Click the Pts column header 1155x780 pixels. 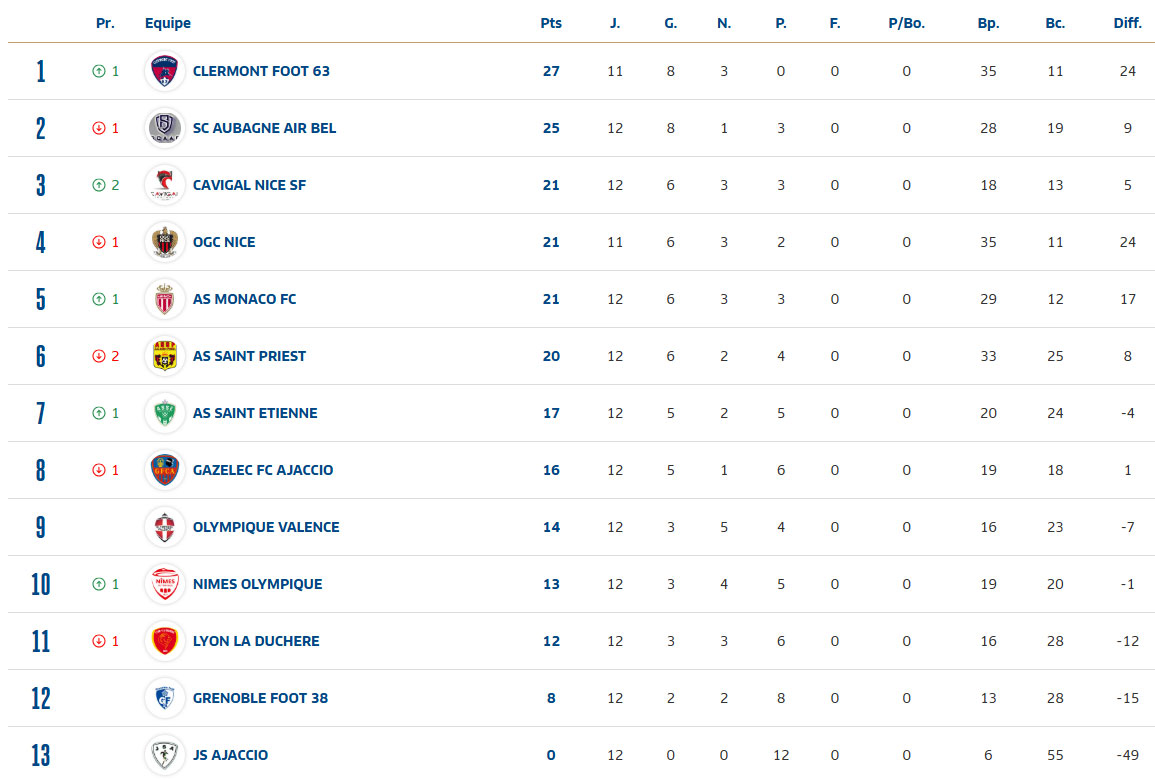point(551,23)
